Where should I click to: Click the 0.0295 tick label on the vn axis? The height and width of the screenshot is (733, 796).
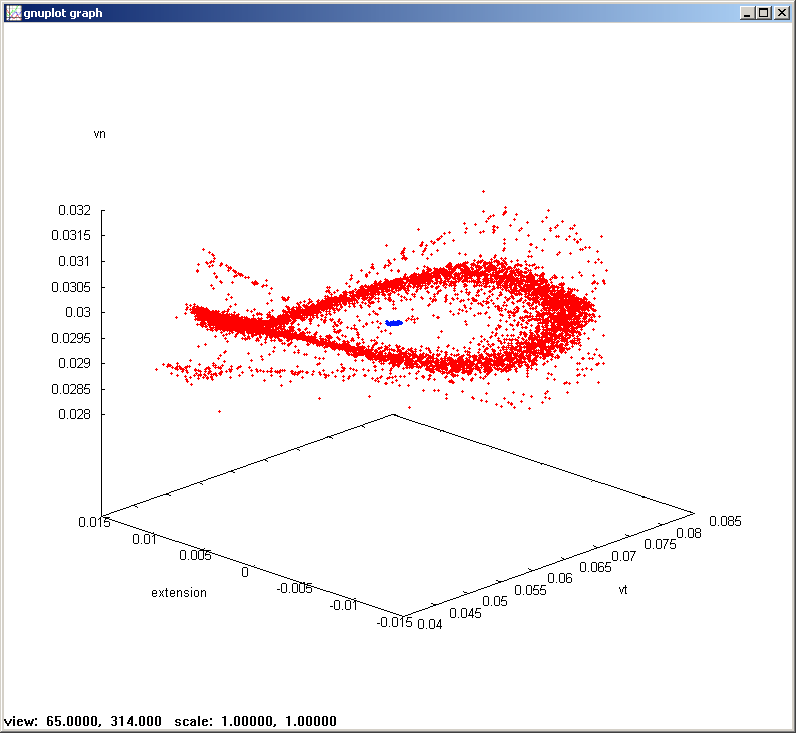coord(71,338)
